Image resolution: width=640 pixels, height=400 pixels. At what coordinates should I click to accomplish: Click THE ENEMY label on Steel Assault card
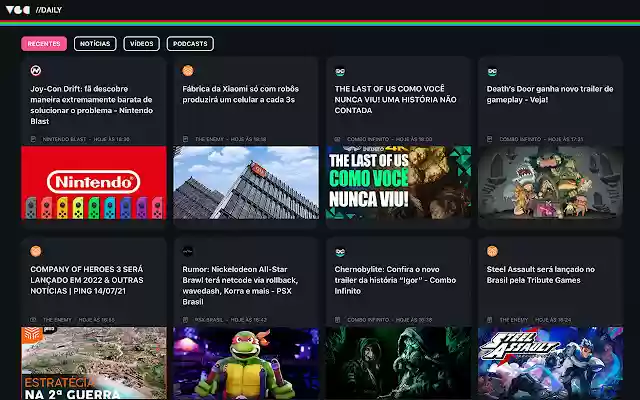514,320
